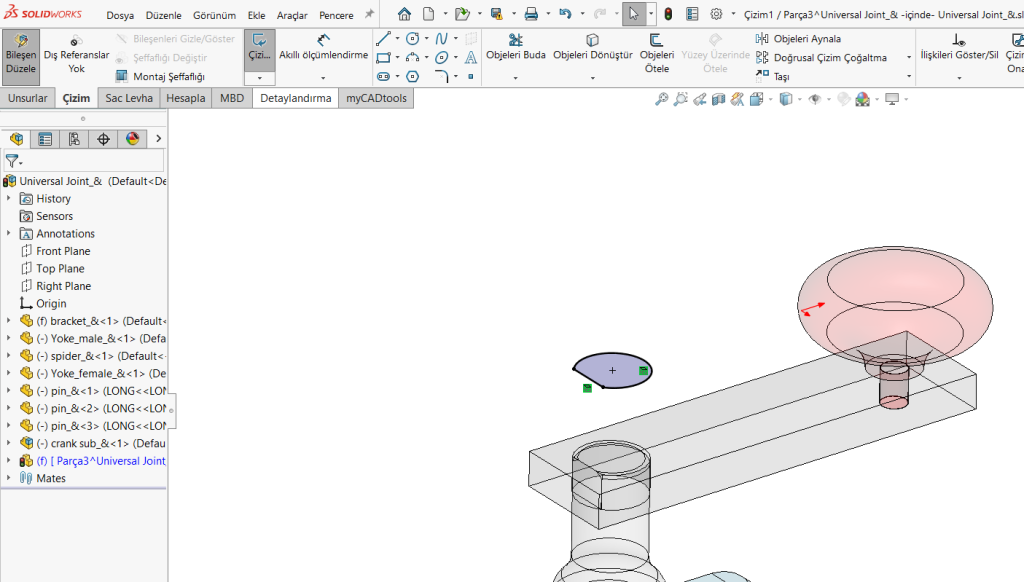Open the DisplayManager appearance tab
Screen dimensions: 1024x582
[132, 139]
